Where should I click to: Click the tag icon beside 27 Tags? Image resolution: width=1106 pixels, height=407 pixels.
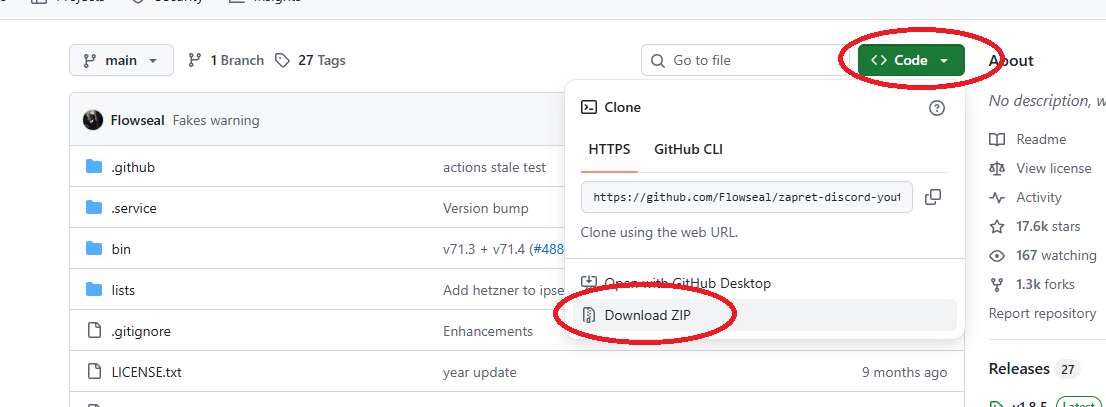tap(283, 61)
